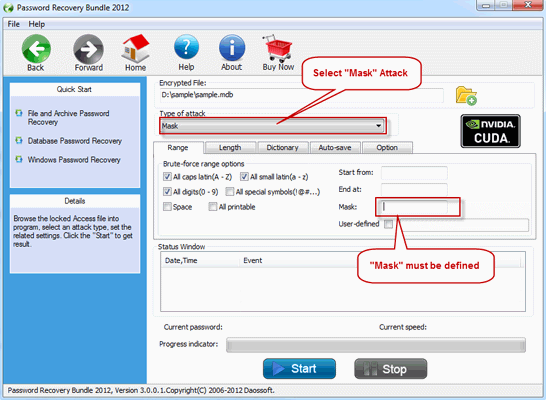Viewport: 546px width, 400px height.
Task: Enable the Space checkbox
Action: (167, 207)
